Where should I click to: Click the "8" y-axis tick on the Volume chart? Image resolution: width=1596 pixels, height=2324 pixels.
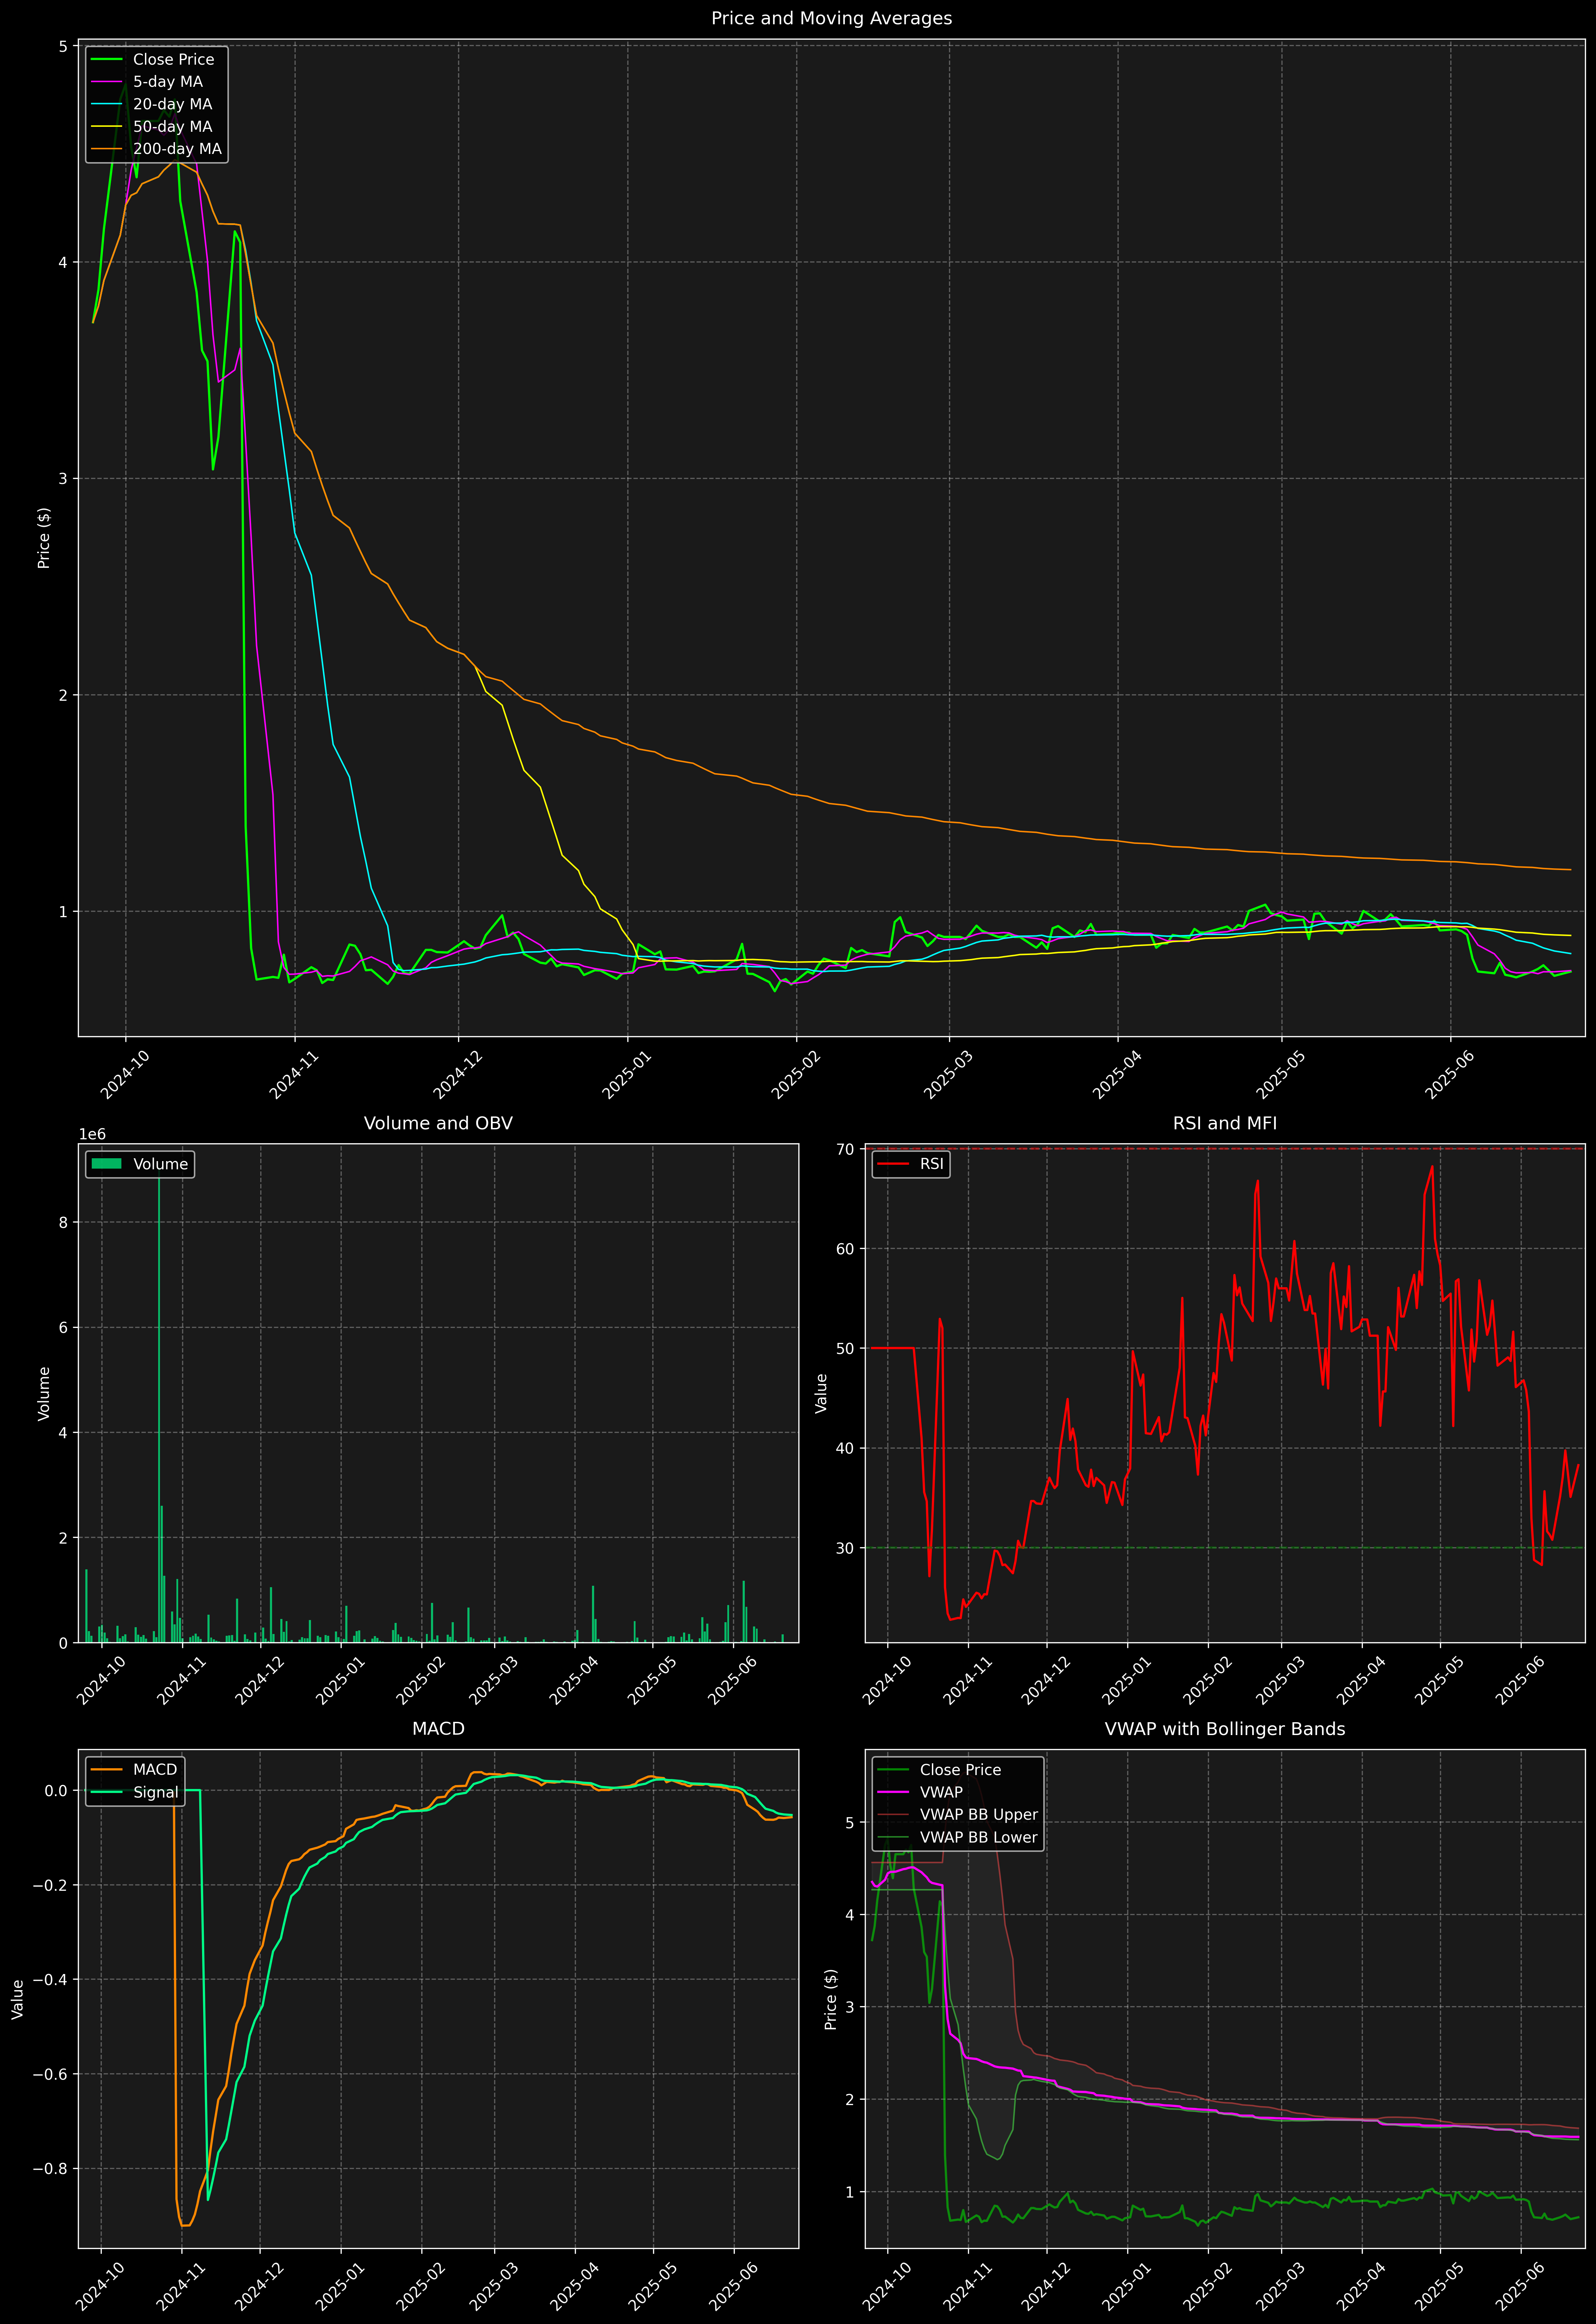(x=63, y=1222)
